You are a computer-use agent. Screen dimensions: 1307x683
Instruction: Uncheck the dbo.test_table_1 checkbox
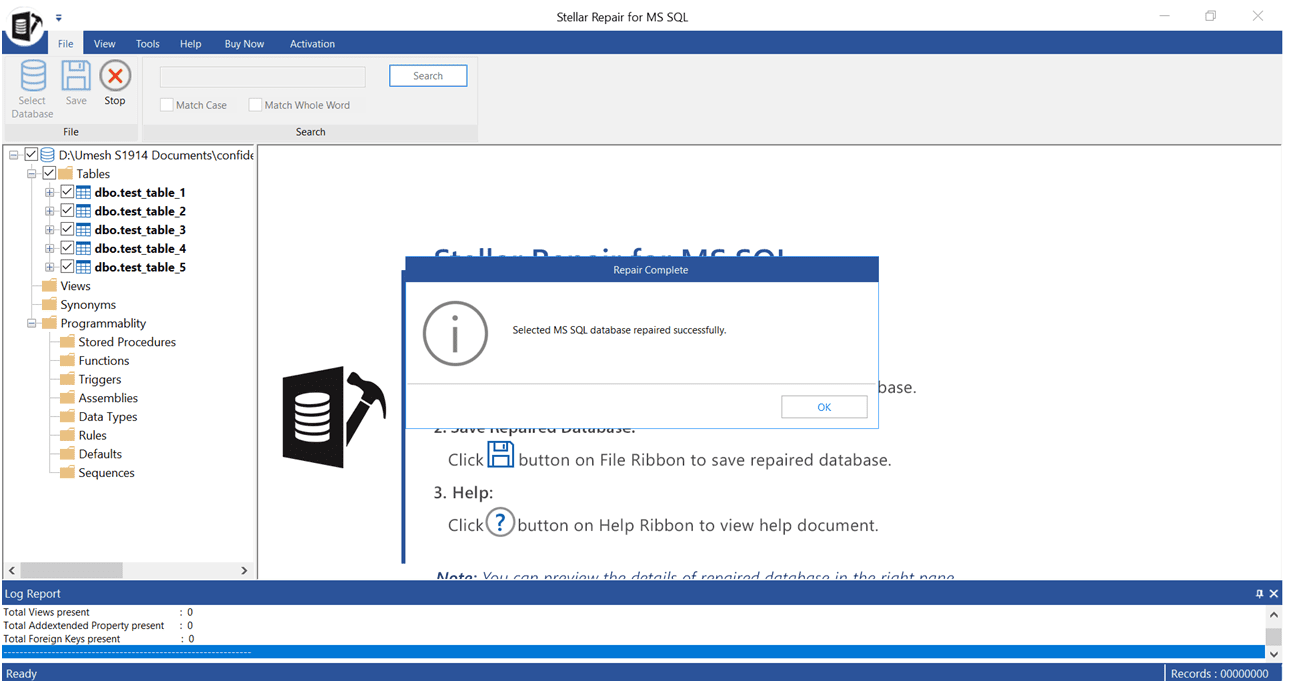67,192
